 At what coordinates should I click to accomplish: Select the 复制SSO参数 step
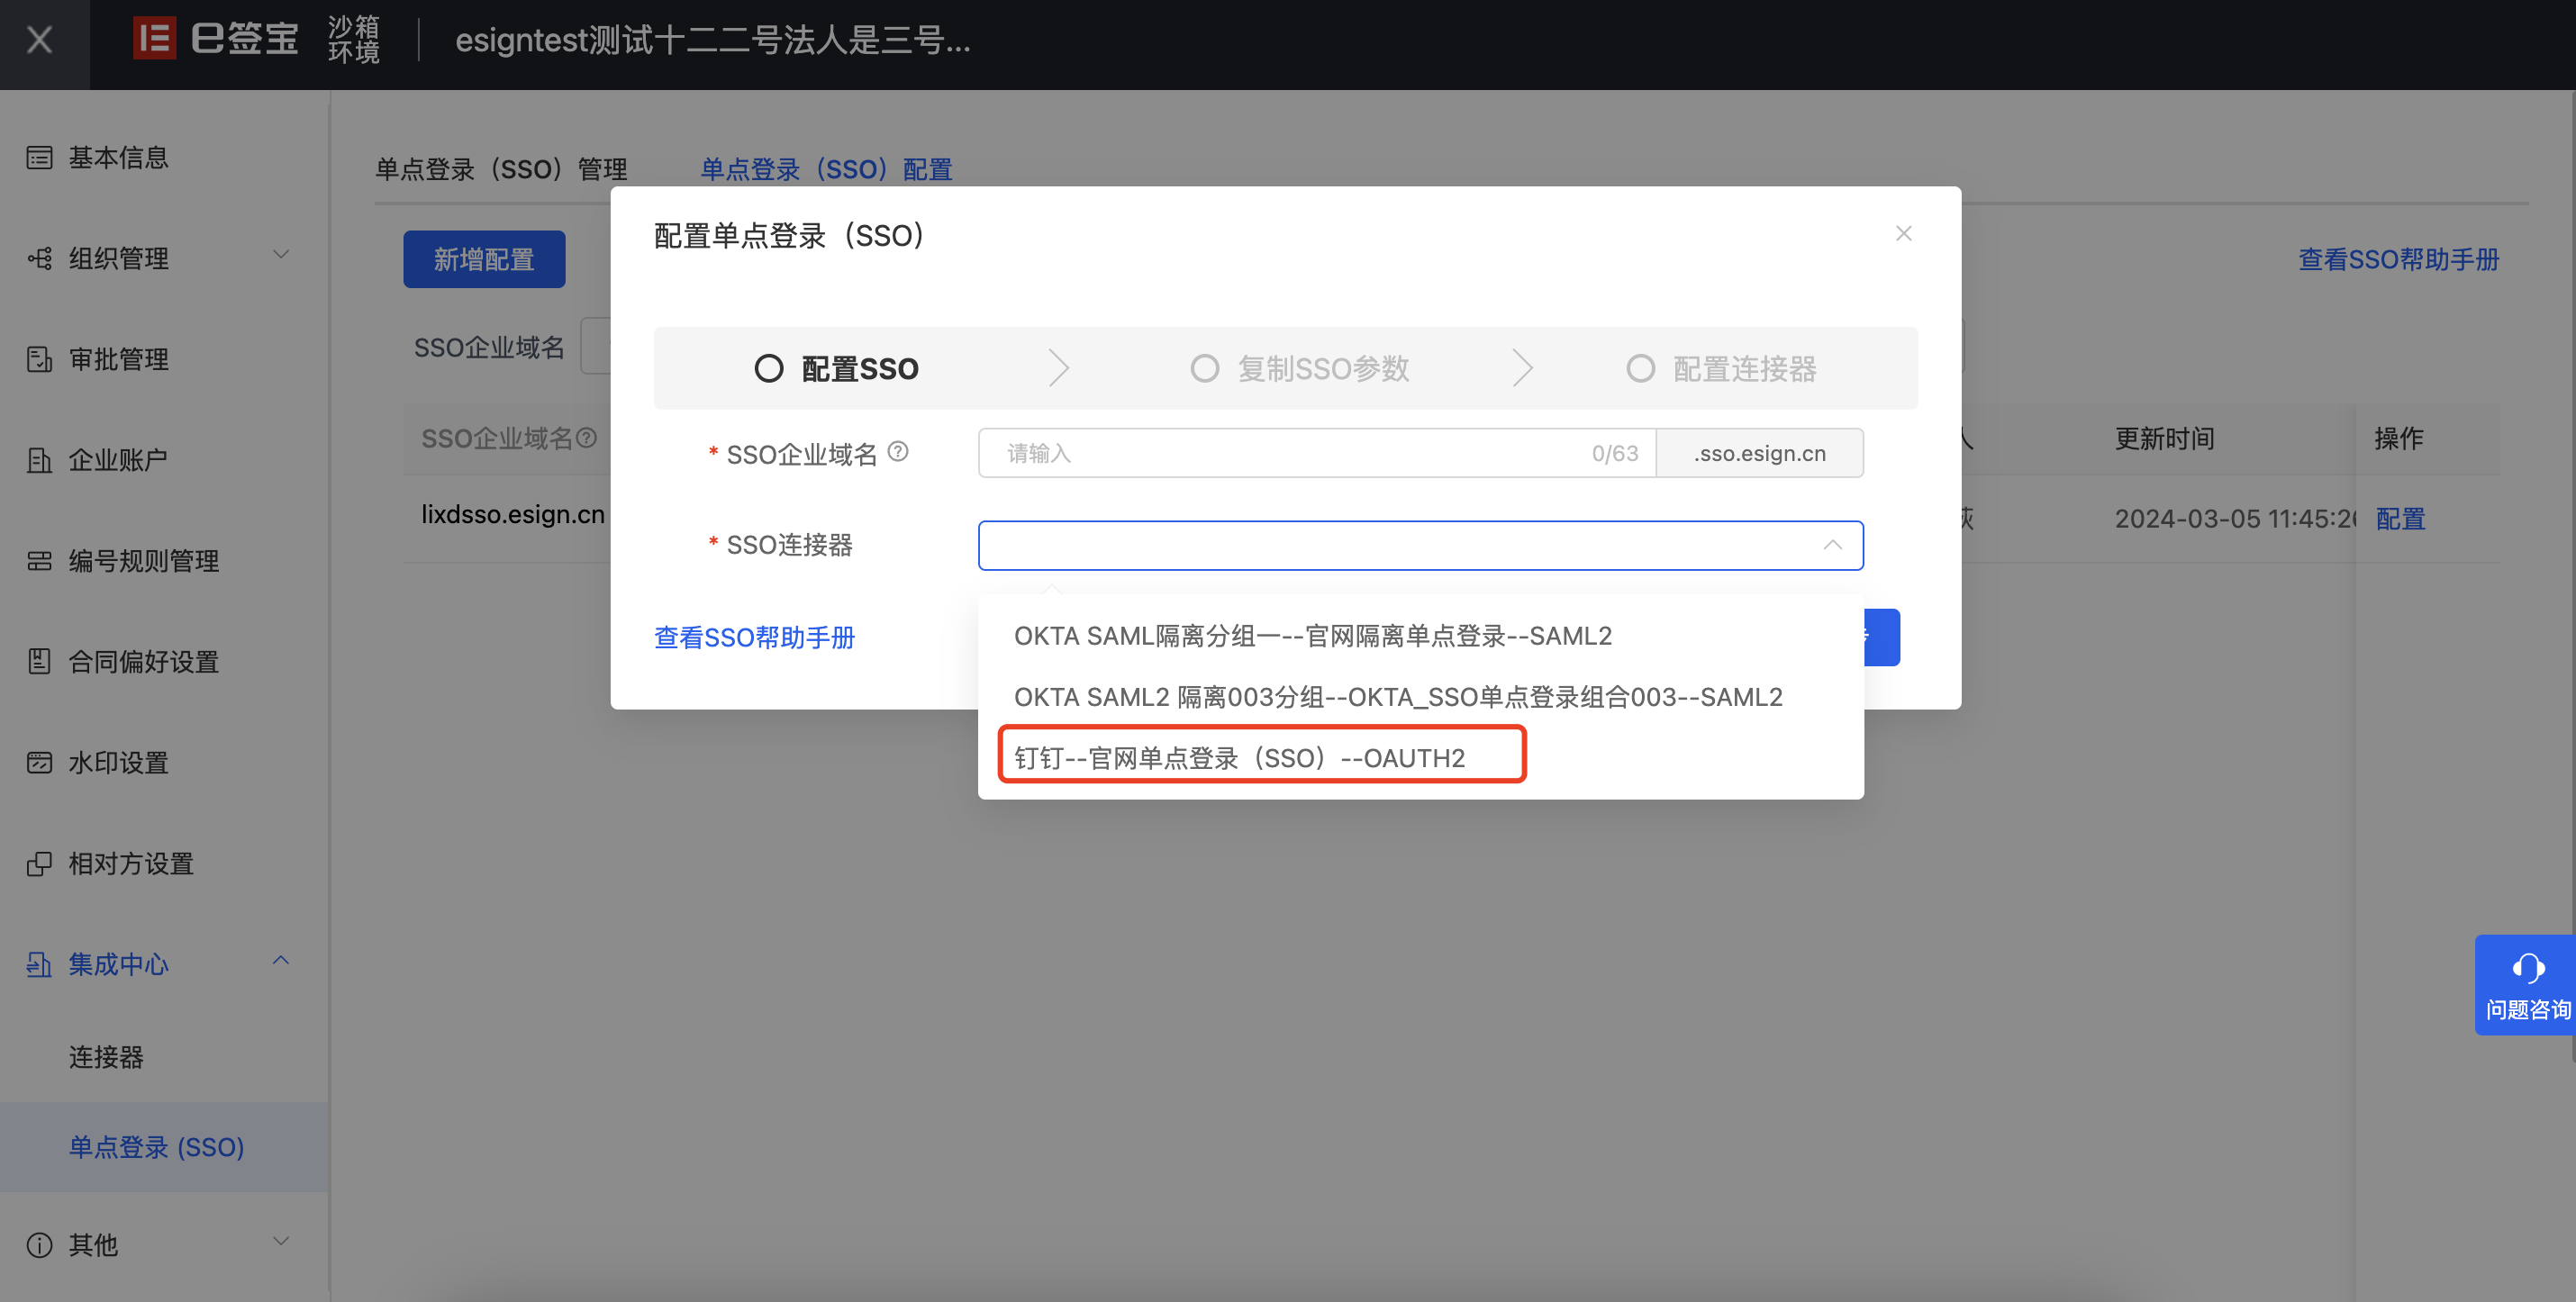click(1300, 369)
